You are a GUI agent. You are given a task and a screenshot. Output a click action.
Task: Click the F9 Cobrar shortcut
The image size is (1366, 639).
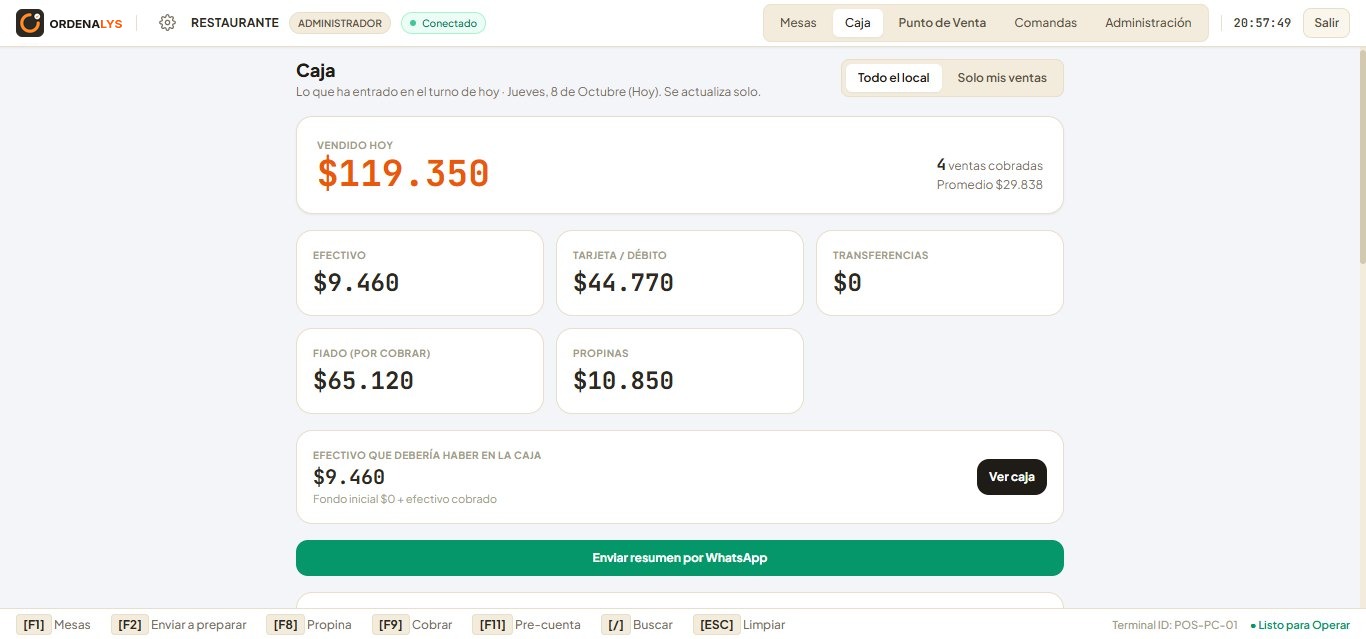413,625
